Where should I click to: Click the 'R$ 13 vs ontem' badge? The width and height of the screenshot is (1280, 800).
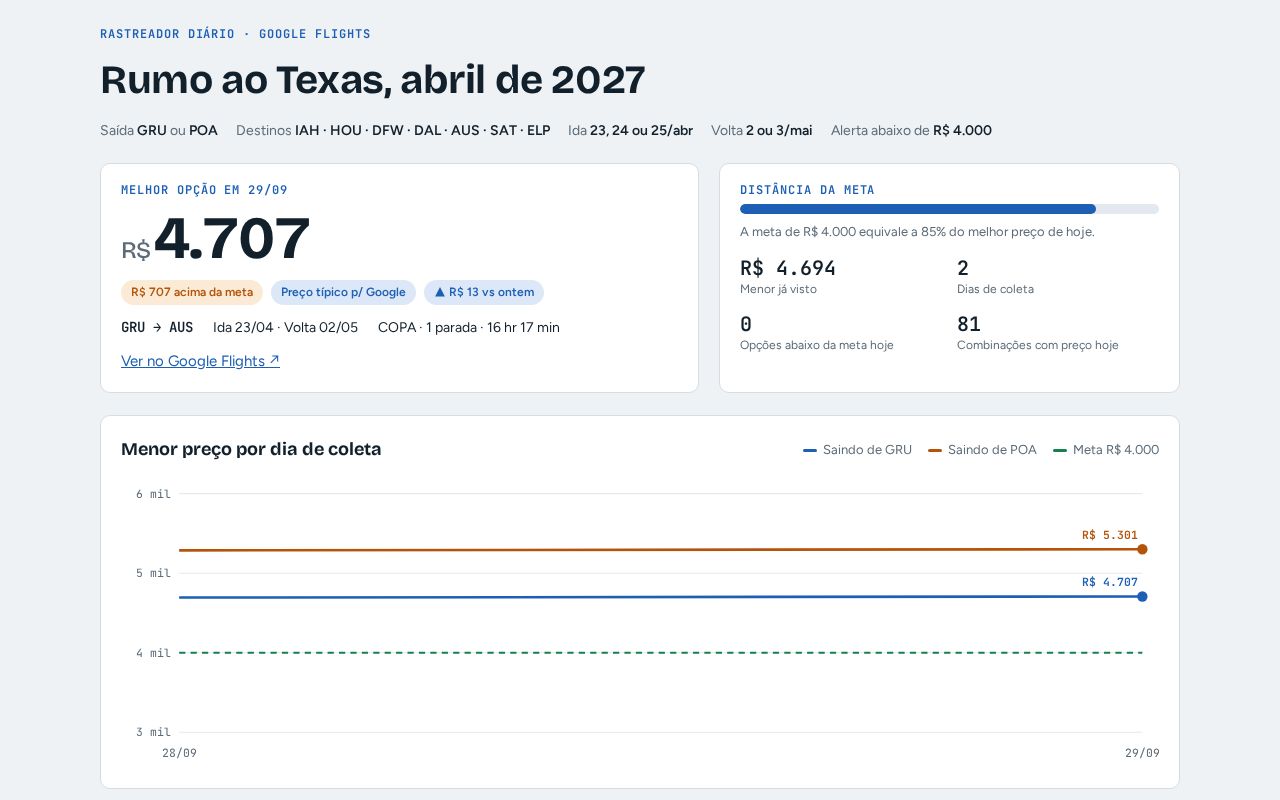(484, 292)
